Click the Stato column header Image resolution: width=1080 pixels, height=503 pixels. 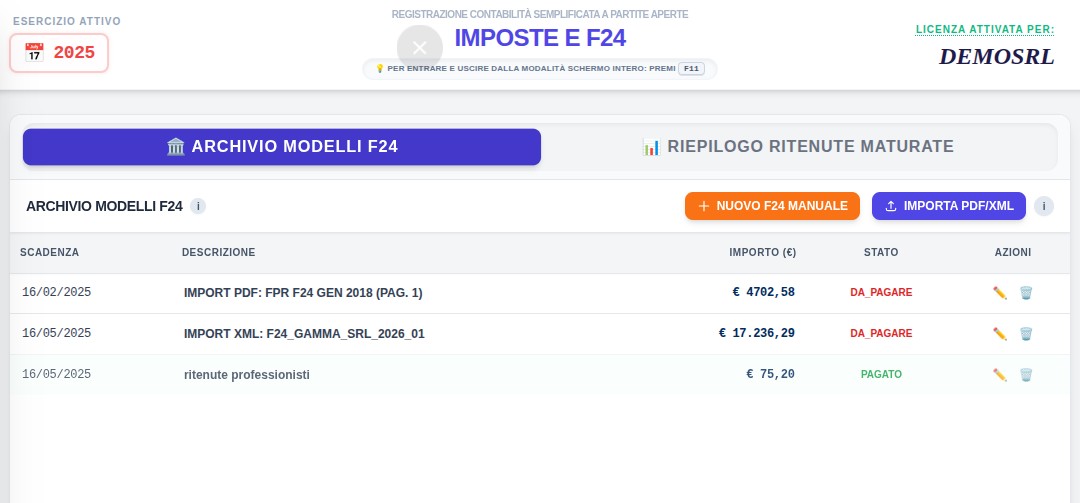pyautogui.click(x=881, y=252)
